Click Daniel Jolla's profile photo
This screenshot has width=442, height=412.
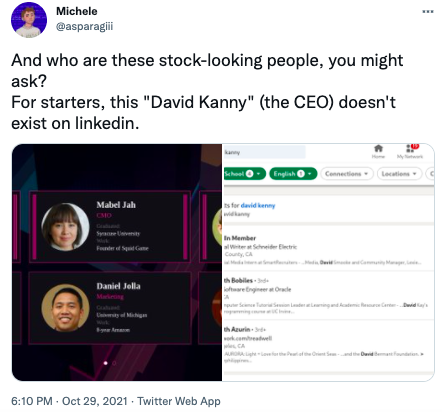65,307
